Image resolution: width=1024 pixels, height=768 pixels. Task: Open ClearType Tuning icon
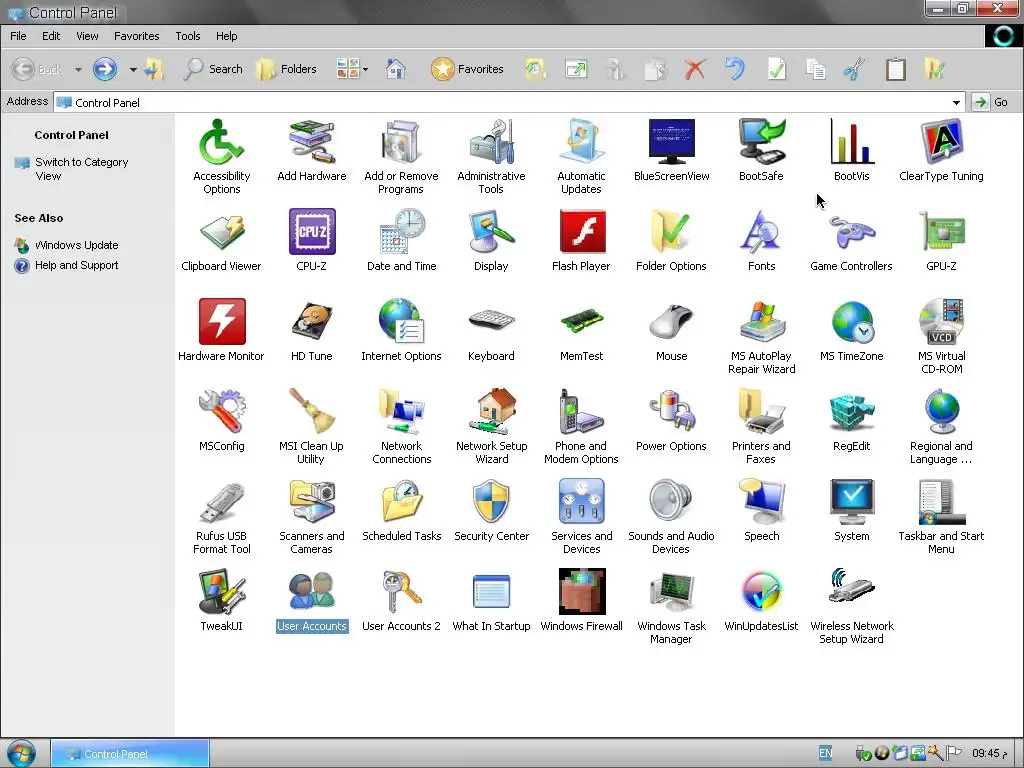coord(941,142)
